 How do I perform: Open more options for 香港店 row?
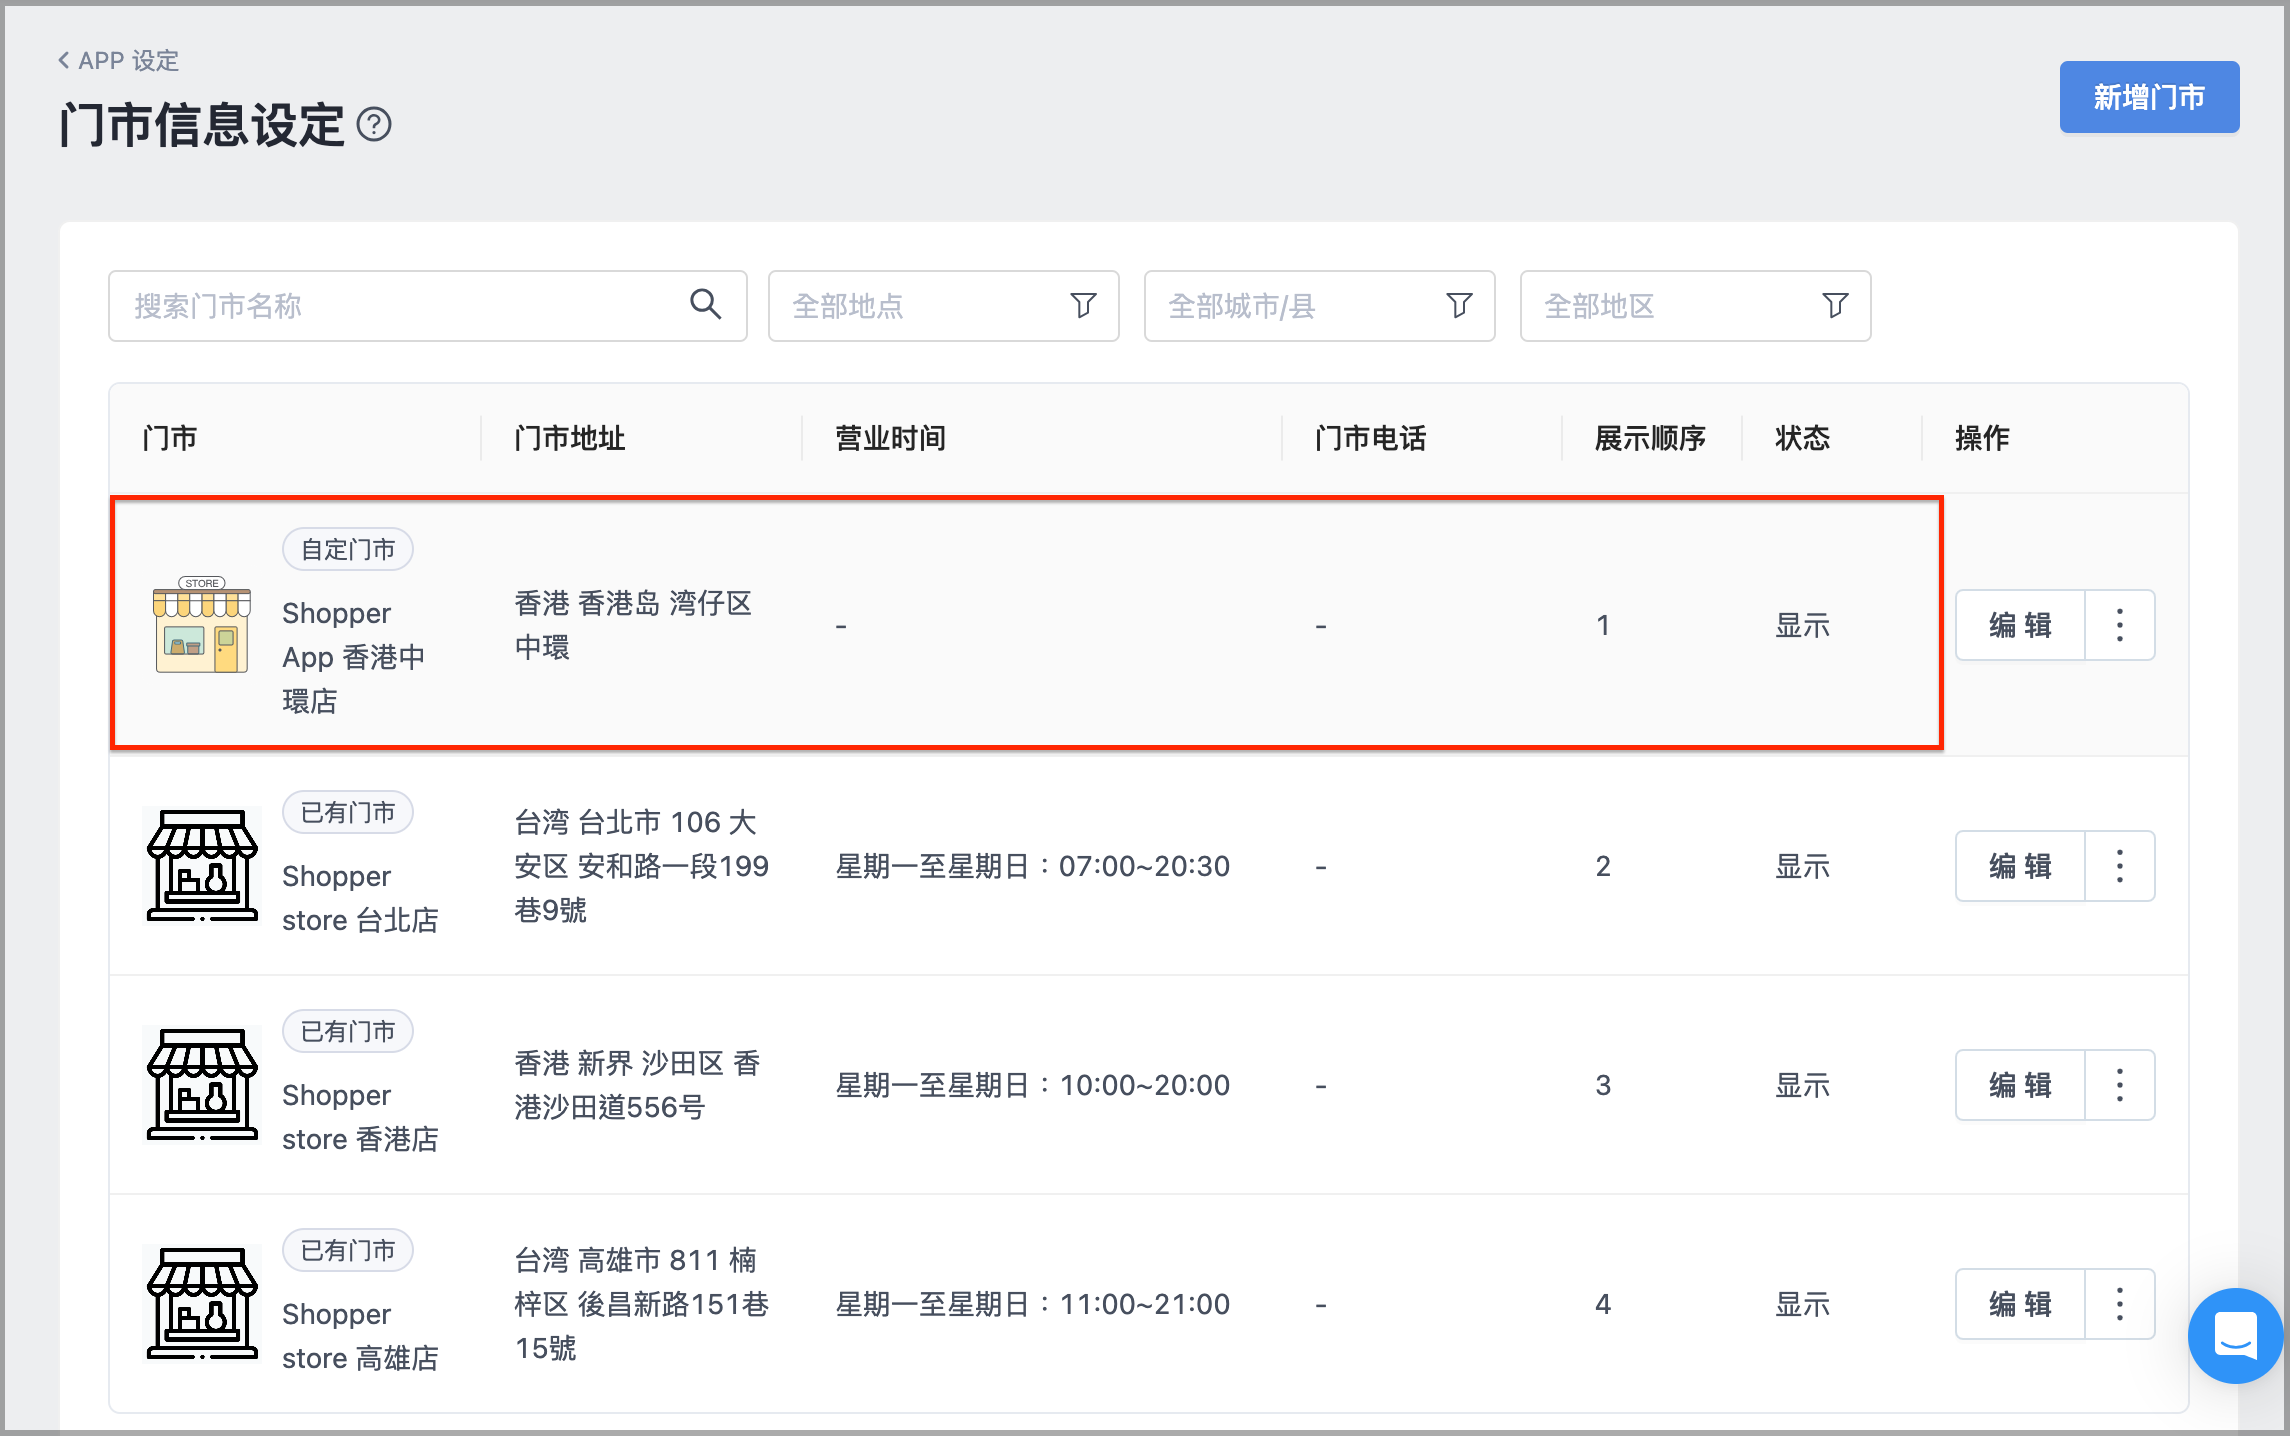point(2120,1085)
